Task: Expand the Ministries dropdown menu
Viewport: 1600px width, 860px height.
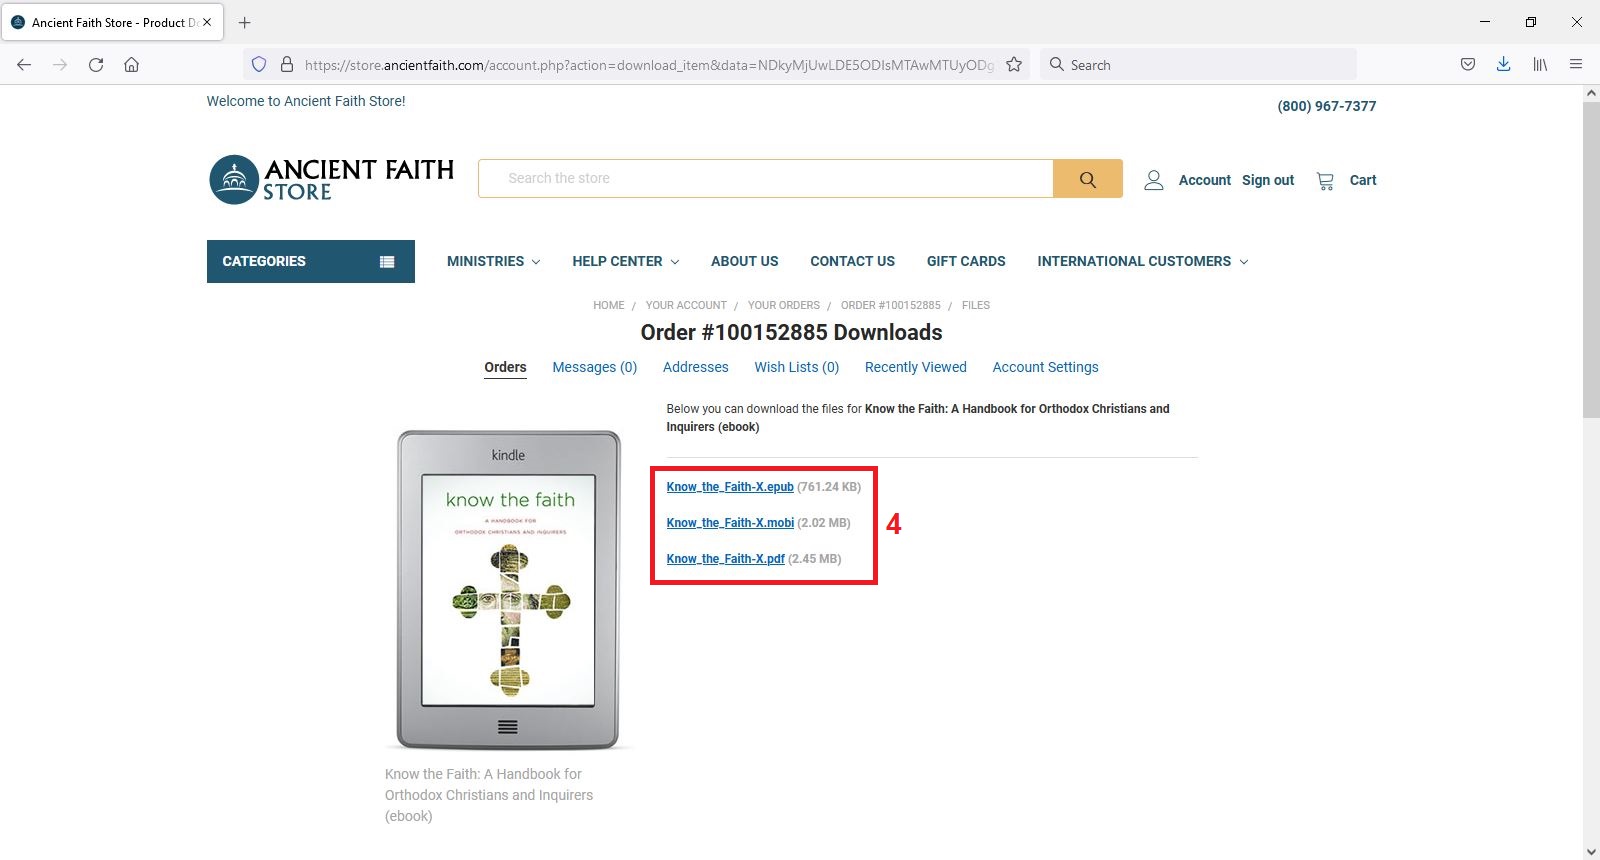Action: [x=493, y=261]
